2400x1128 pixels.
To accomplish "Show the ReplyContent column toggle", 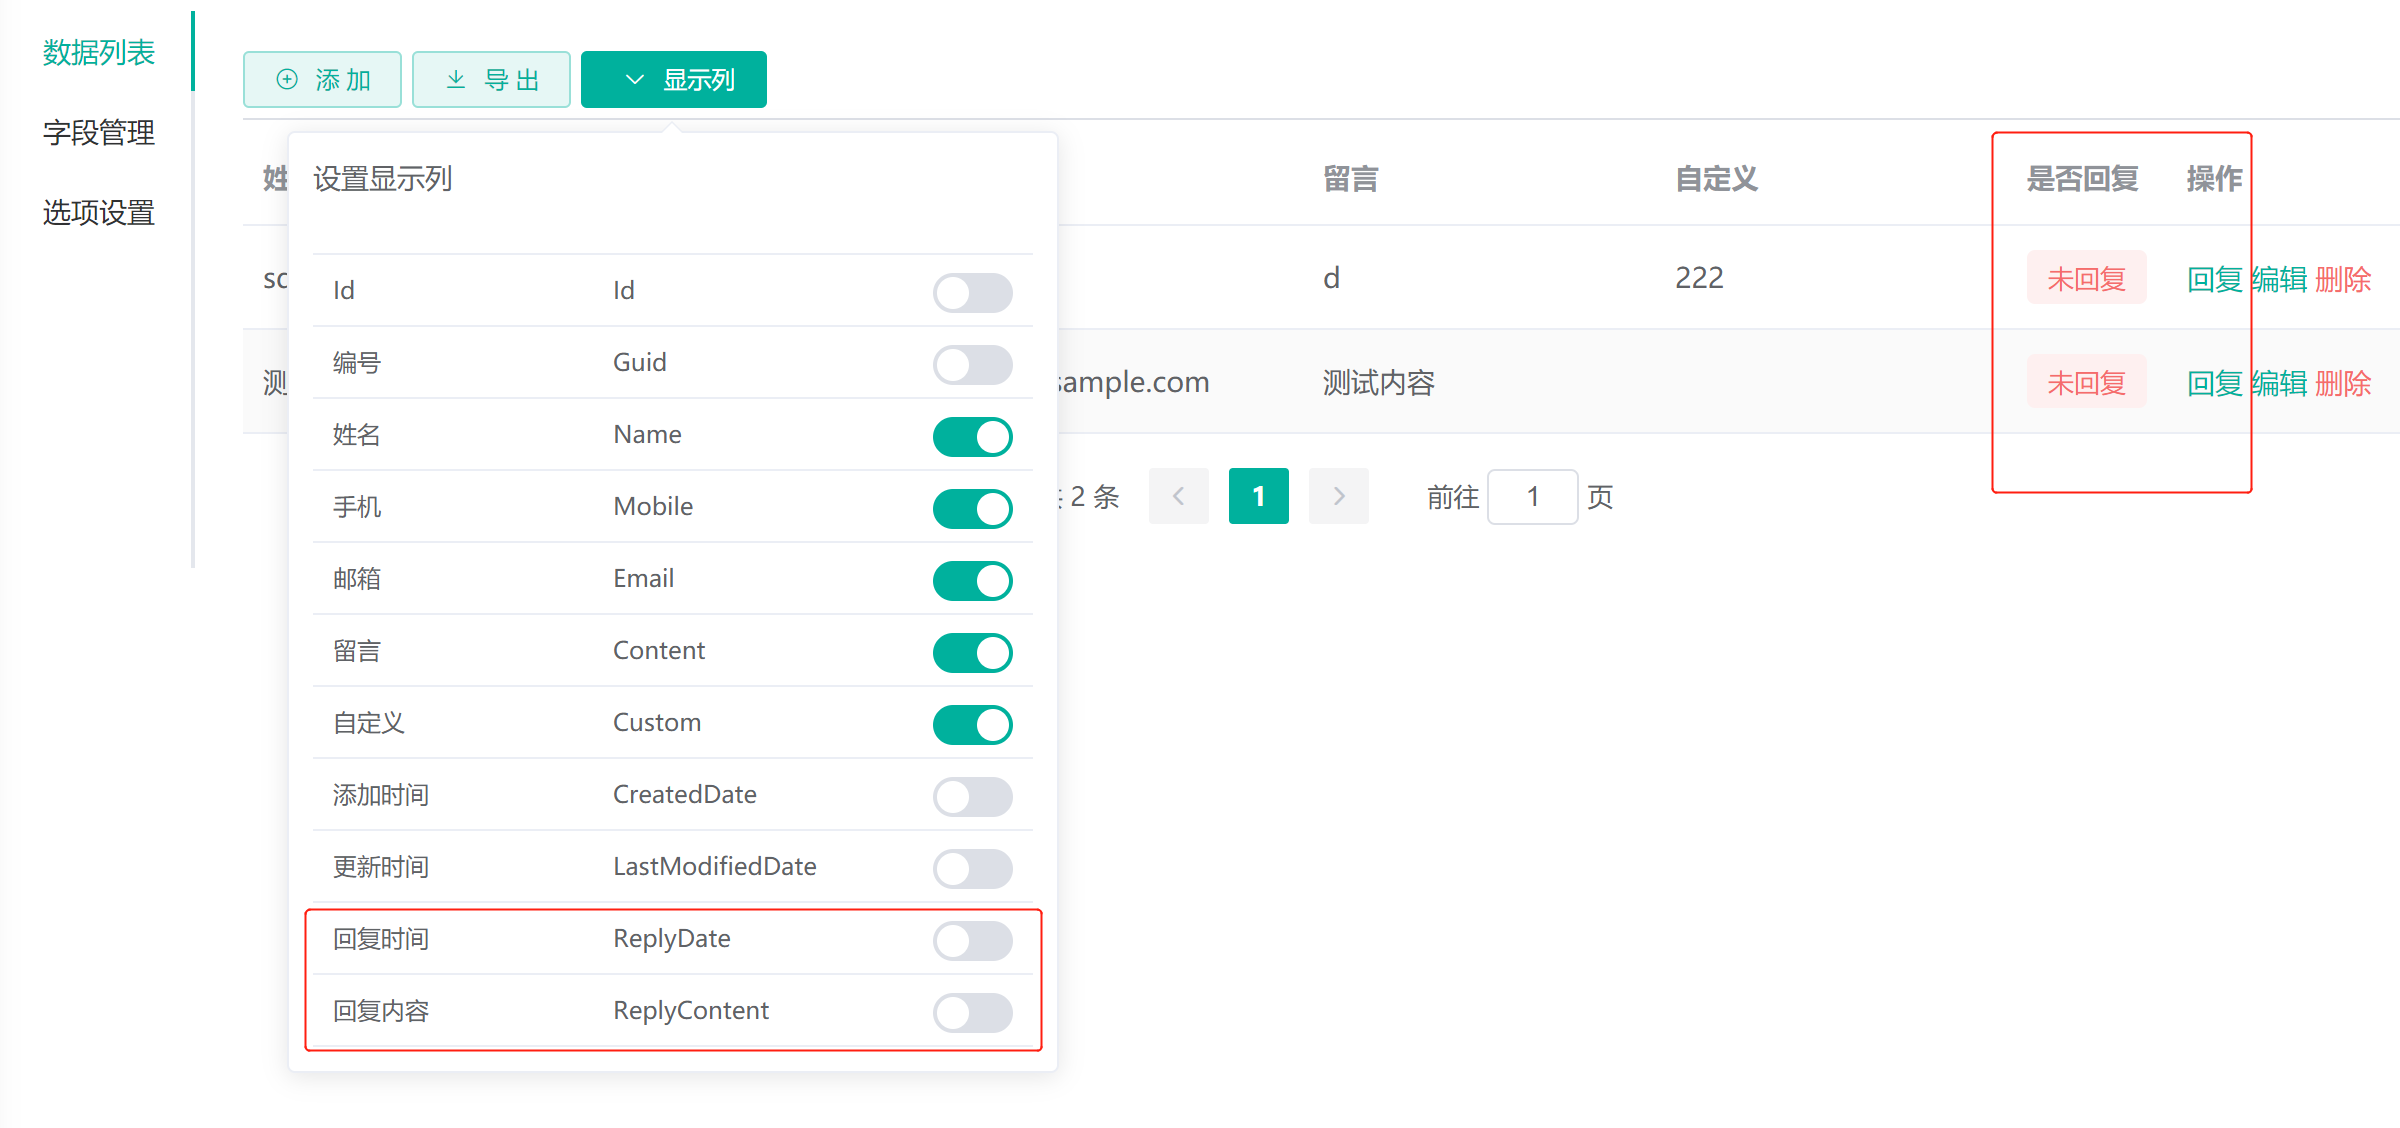I will 972,1013.
